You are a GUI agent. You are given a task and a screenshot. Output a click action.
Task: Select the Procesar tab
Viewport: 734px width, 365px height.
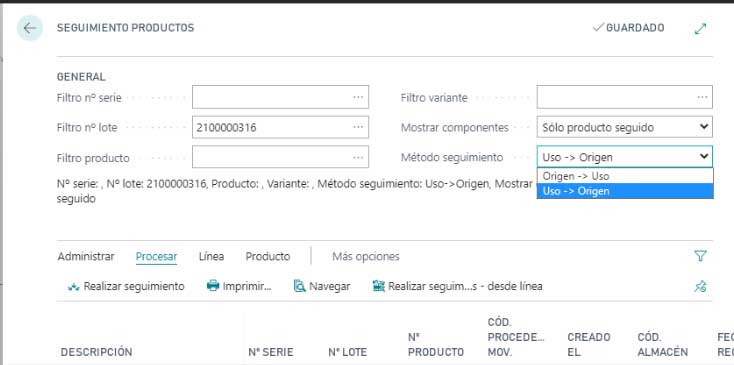[x=156, y=256]
